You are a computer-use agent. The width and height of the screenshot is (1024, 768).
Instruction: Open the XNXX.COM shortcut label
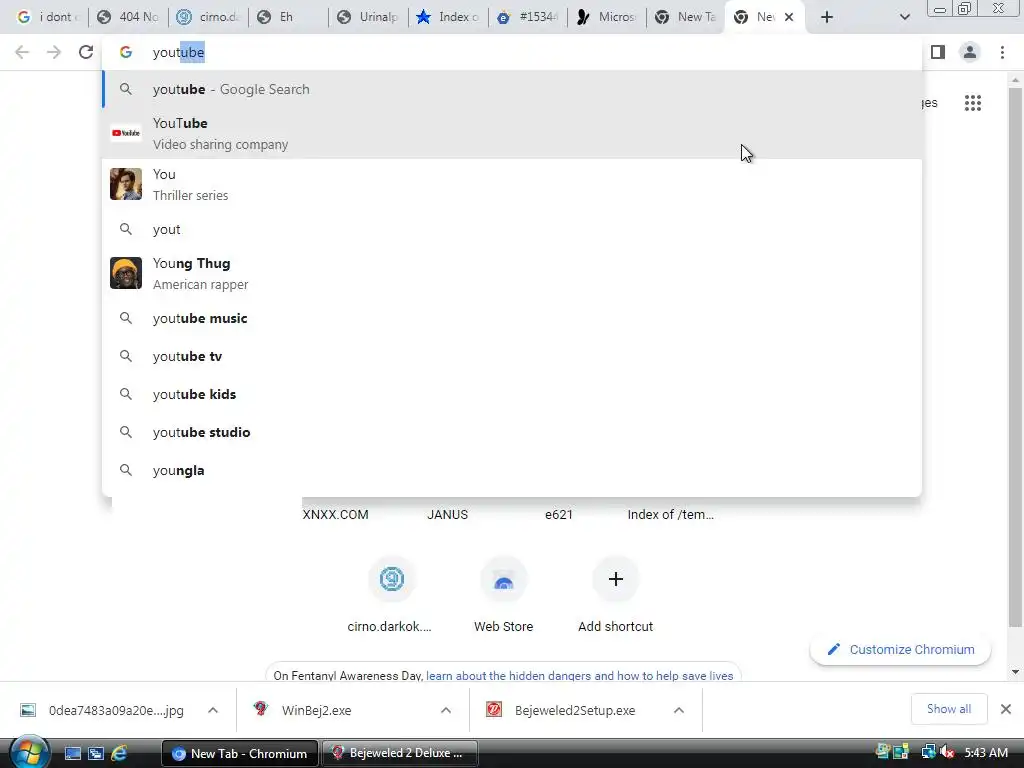coord(335,515)
